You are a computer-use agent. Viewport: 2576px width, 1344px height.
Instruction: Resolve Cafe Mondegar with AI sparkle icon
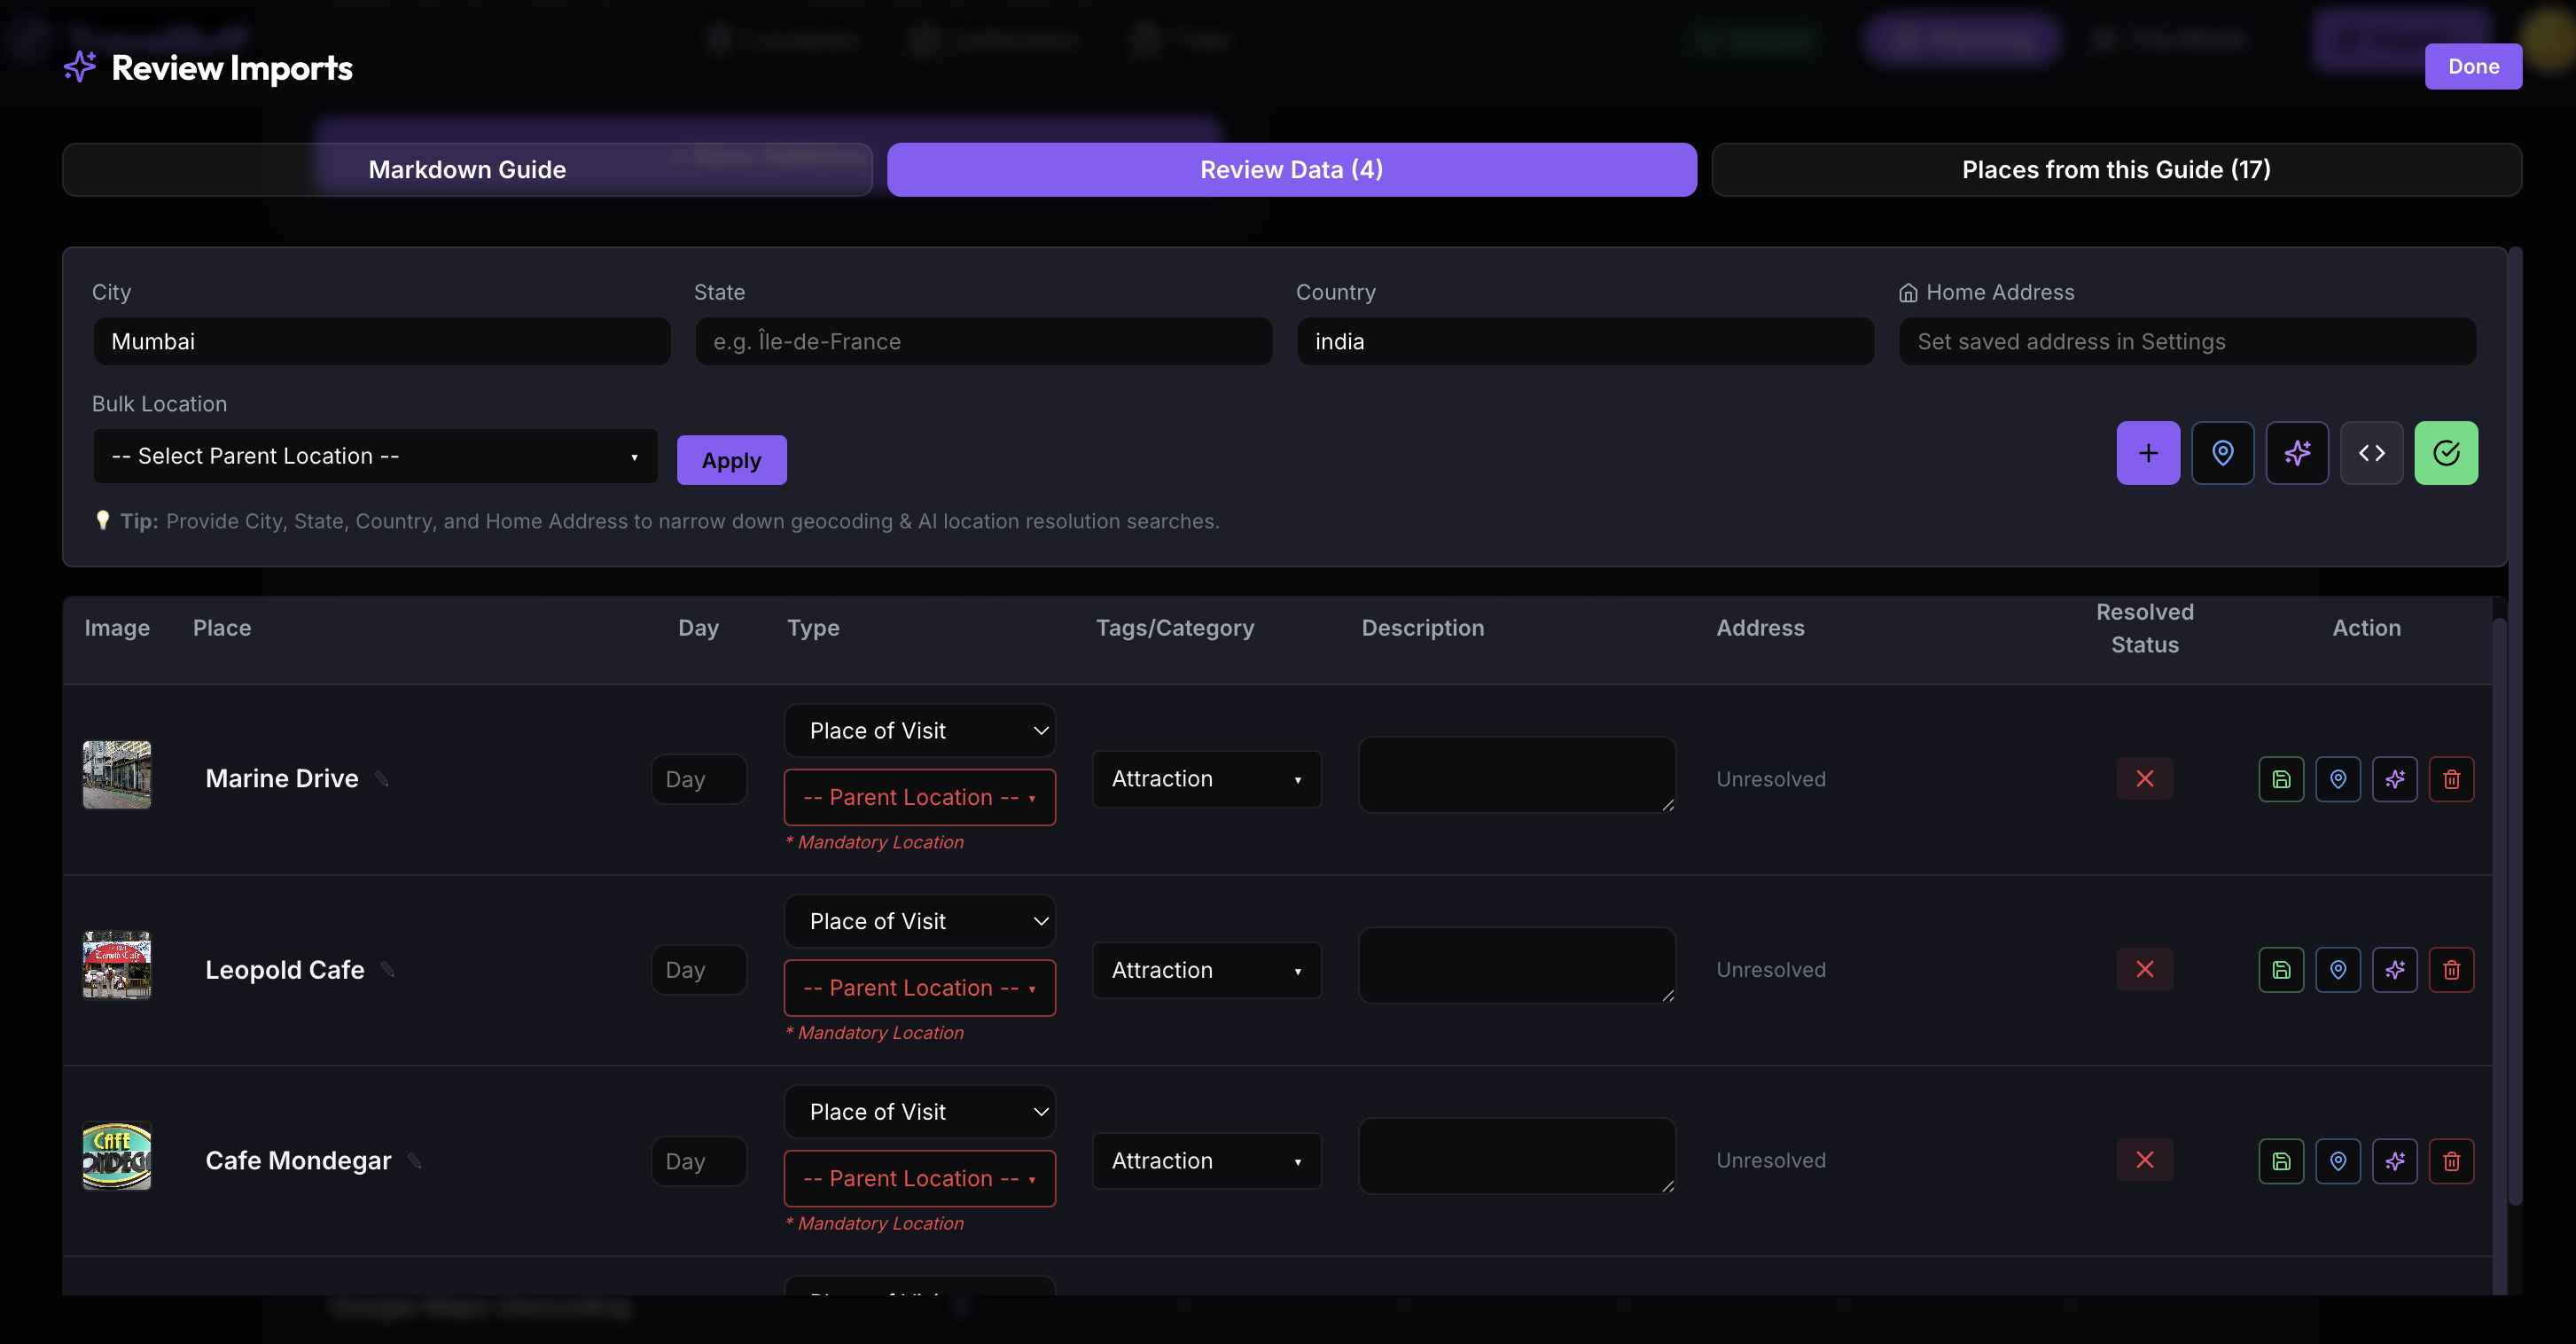2395,1161
